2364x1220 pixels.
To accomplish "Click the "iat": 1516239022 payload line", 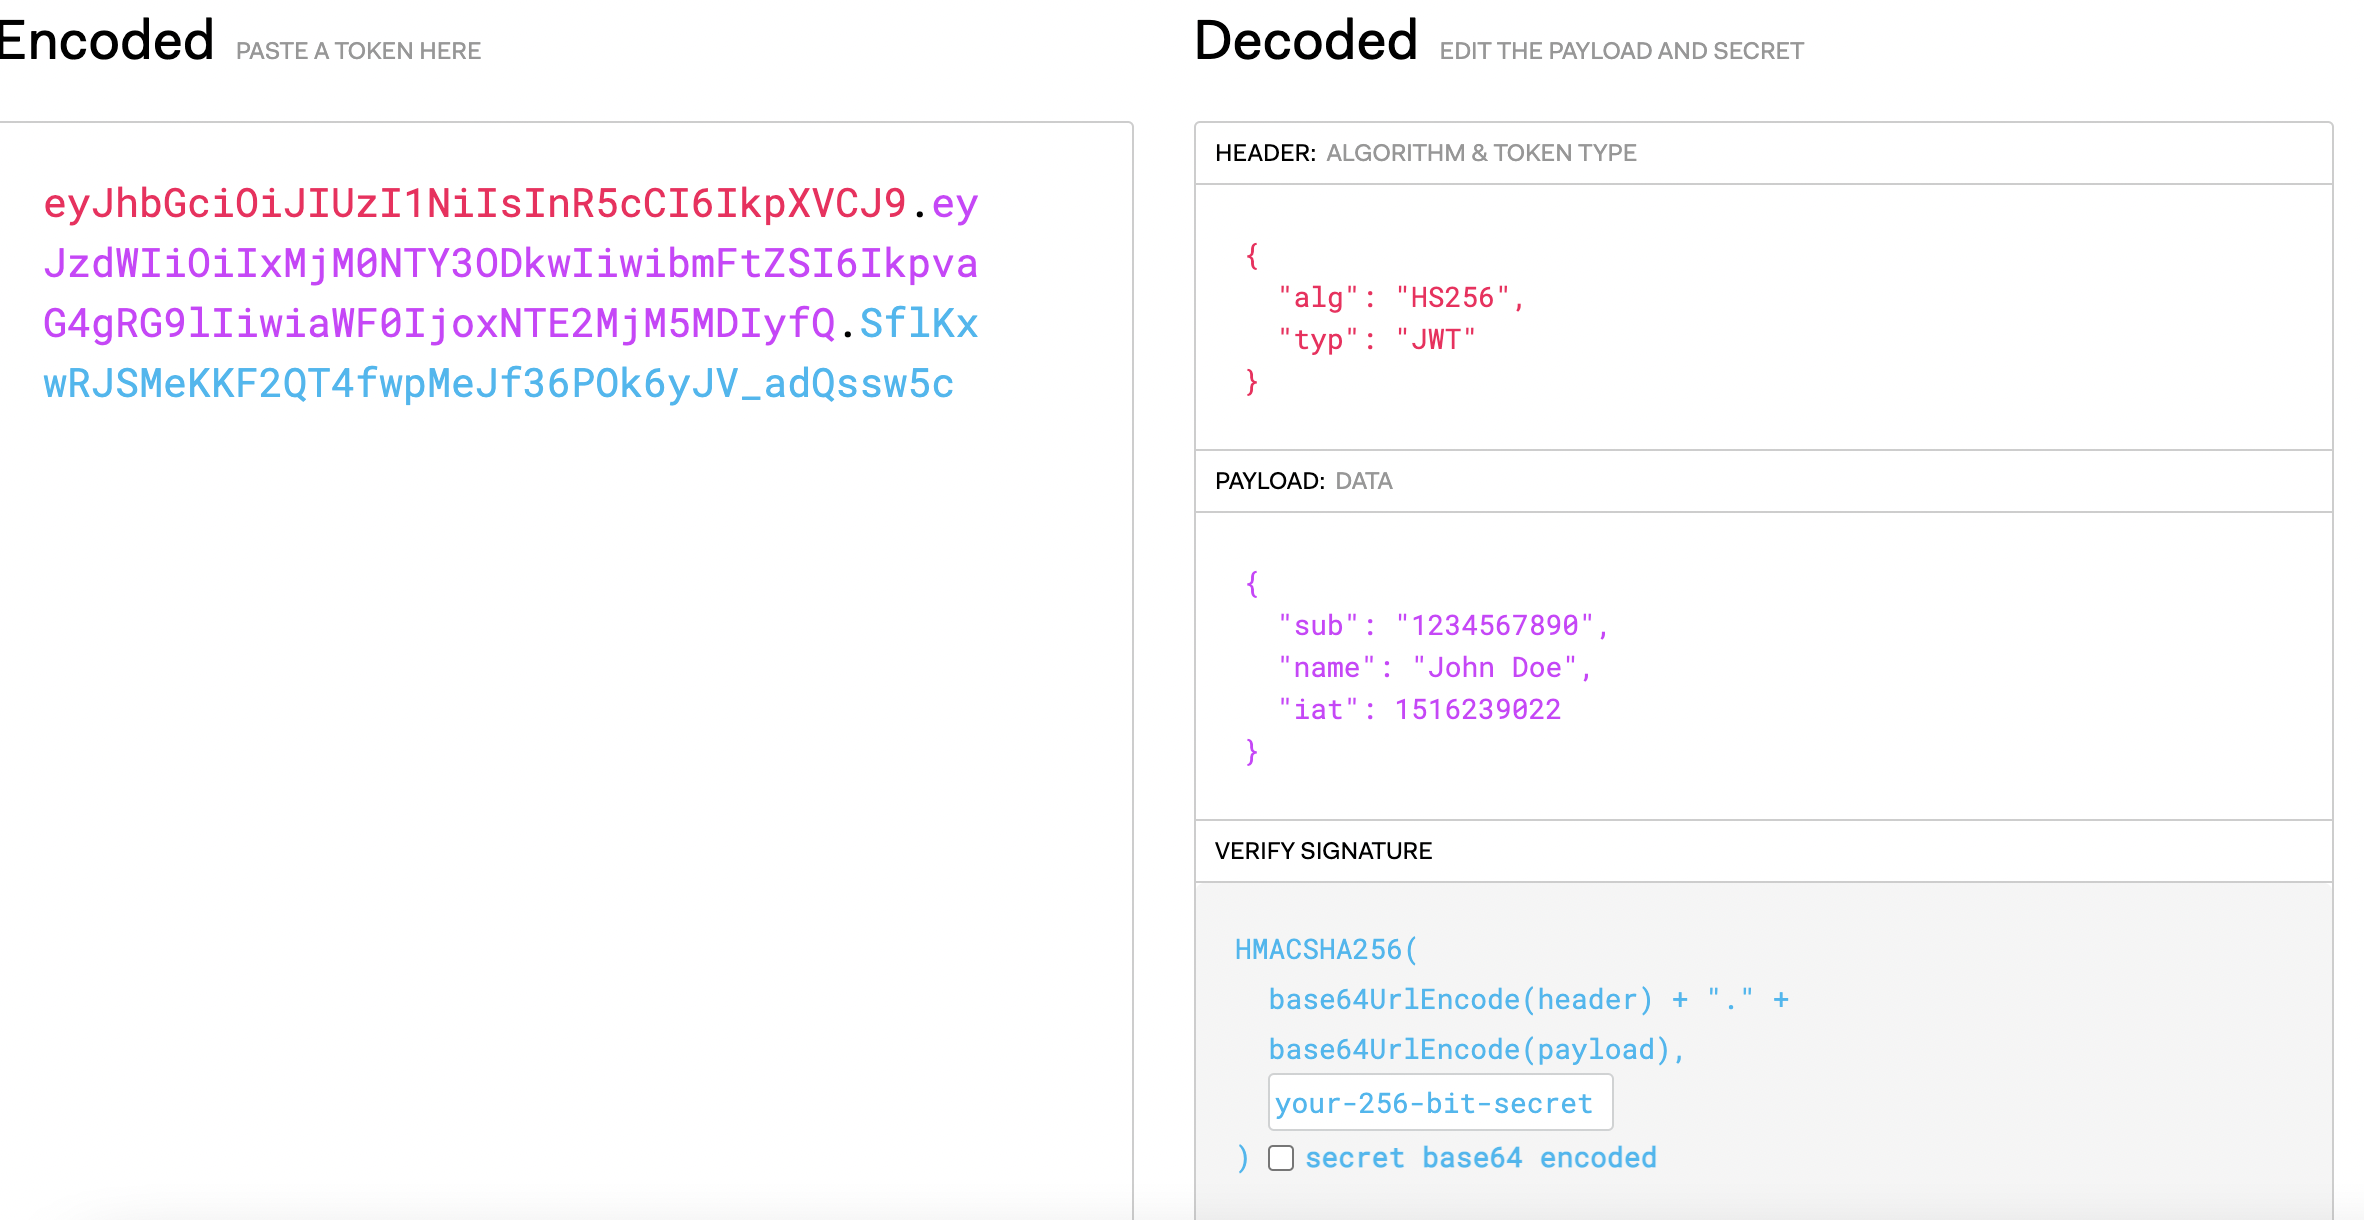I will (1419, 710).
